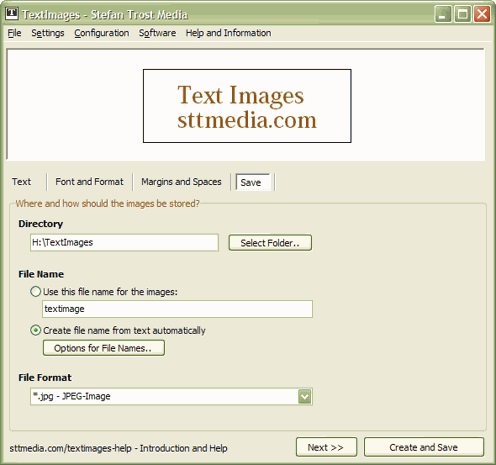Click the 'File Format' label
This screenshot has width=496, height=465.
45,377
